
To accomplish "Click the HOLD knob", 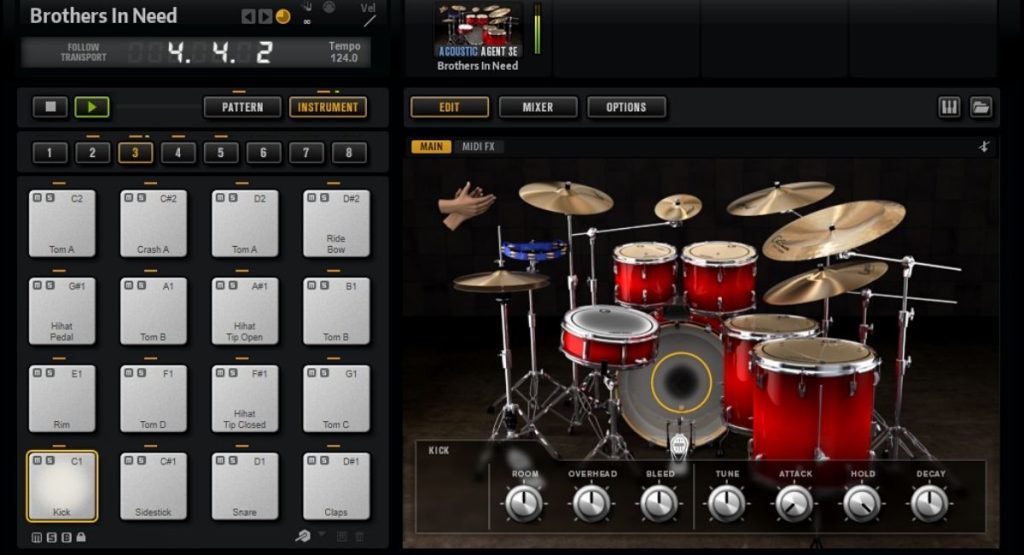I will pyautogui.click(x=861, y=503).
